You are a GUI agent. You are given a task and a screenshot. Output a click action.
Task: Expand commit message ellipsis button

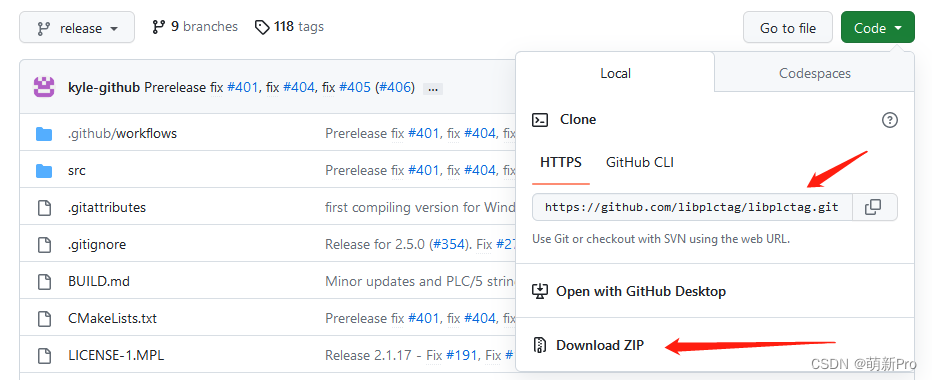[432, 89]
